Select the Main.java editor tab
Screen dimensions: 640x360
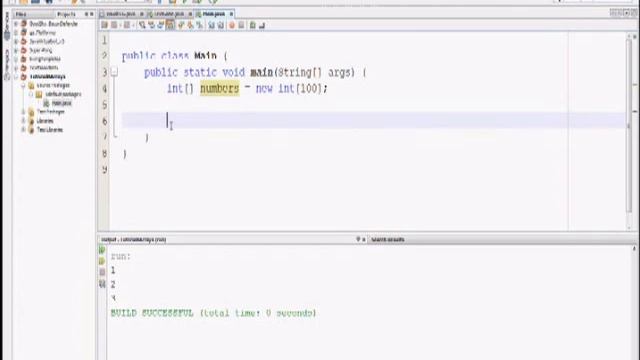[x=214, y=14]
